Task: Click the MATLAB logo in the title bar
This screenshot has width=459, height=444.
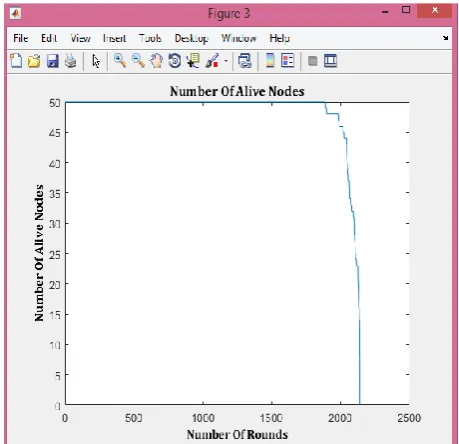Action: point(15,14)
